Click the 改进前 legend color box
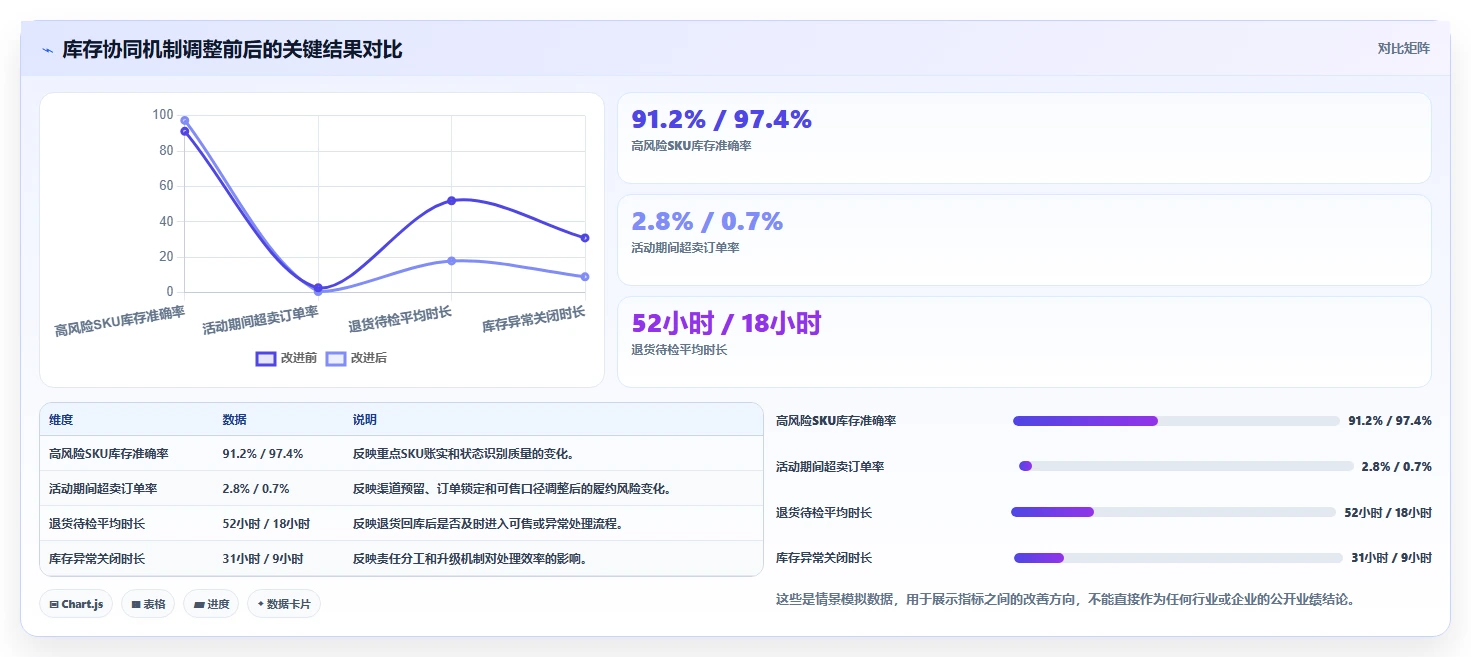This screenshot has width=1471, height=657. (266, 358)
